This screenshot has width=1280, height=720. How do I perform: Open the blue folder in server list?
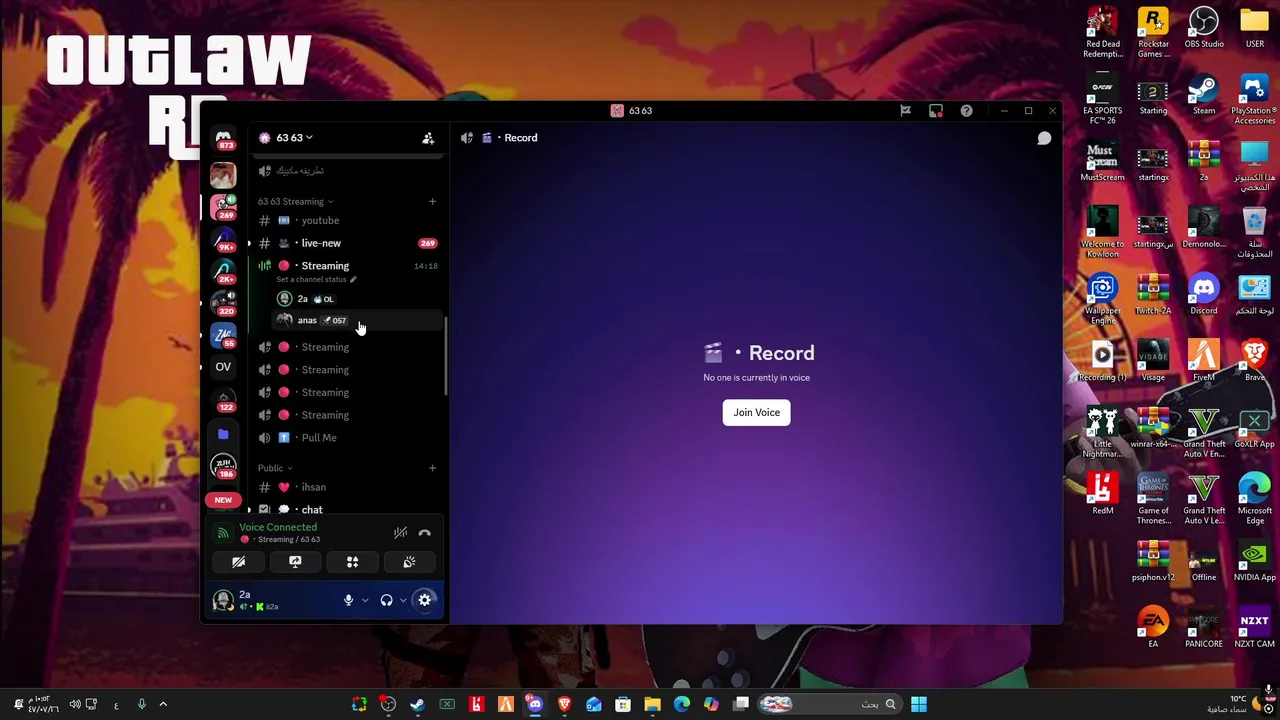pos(223,435)
